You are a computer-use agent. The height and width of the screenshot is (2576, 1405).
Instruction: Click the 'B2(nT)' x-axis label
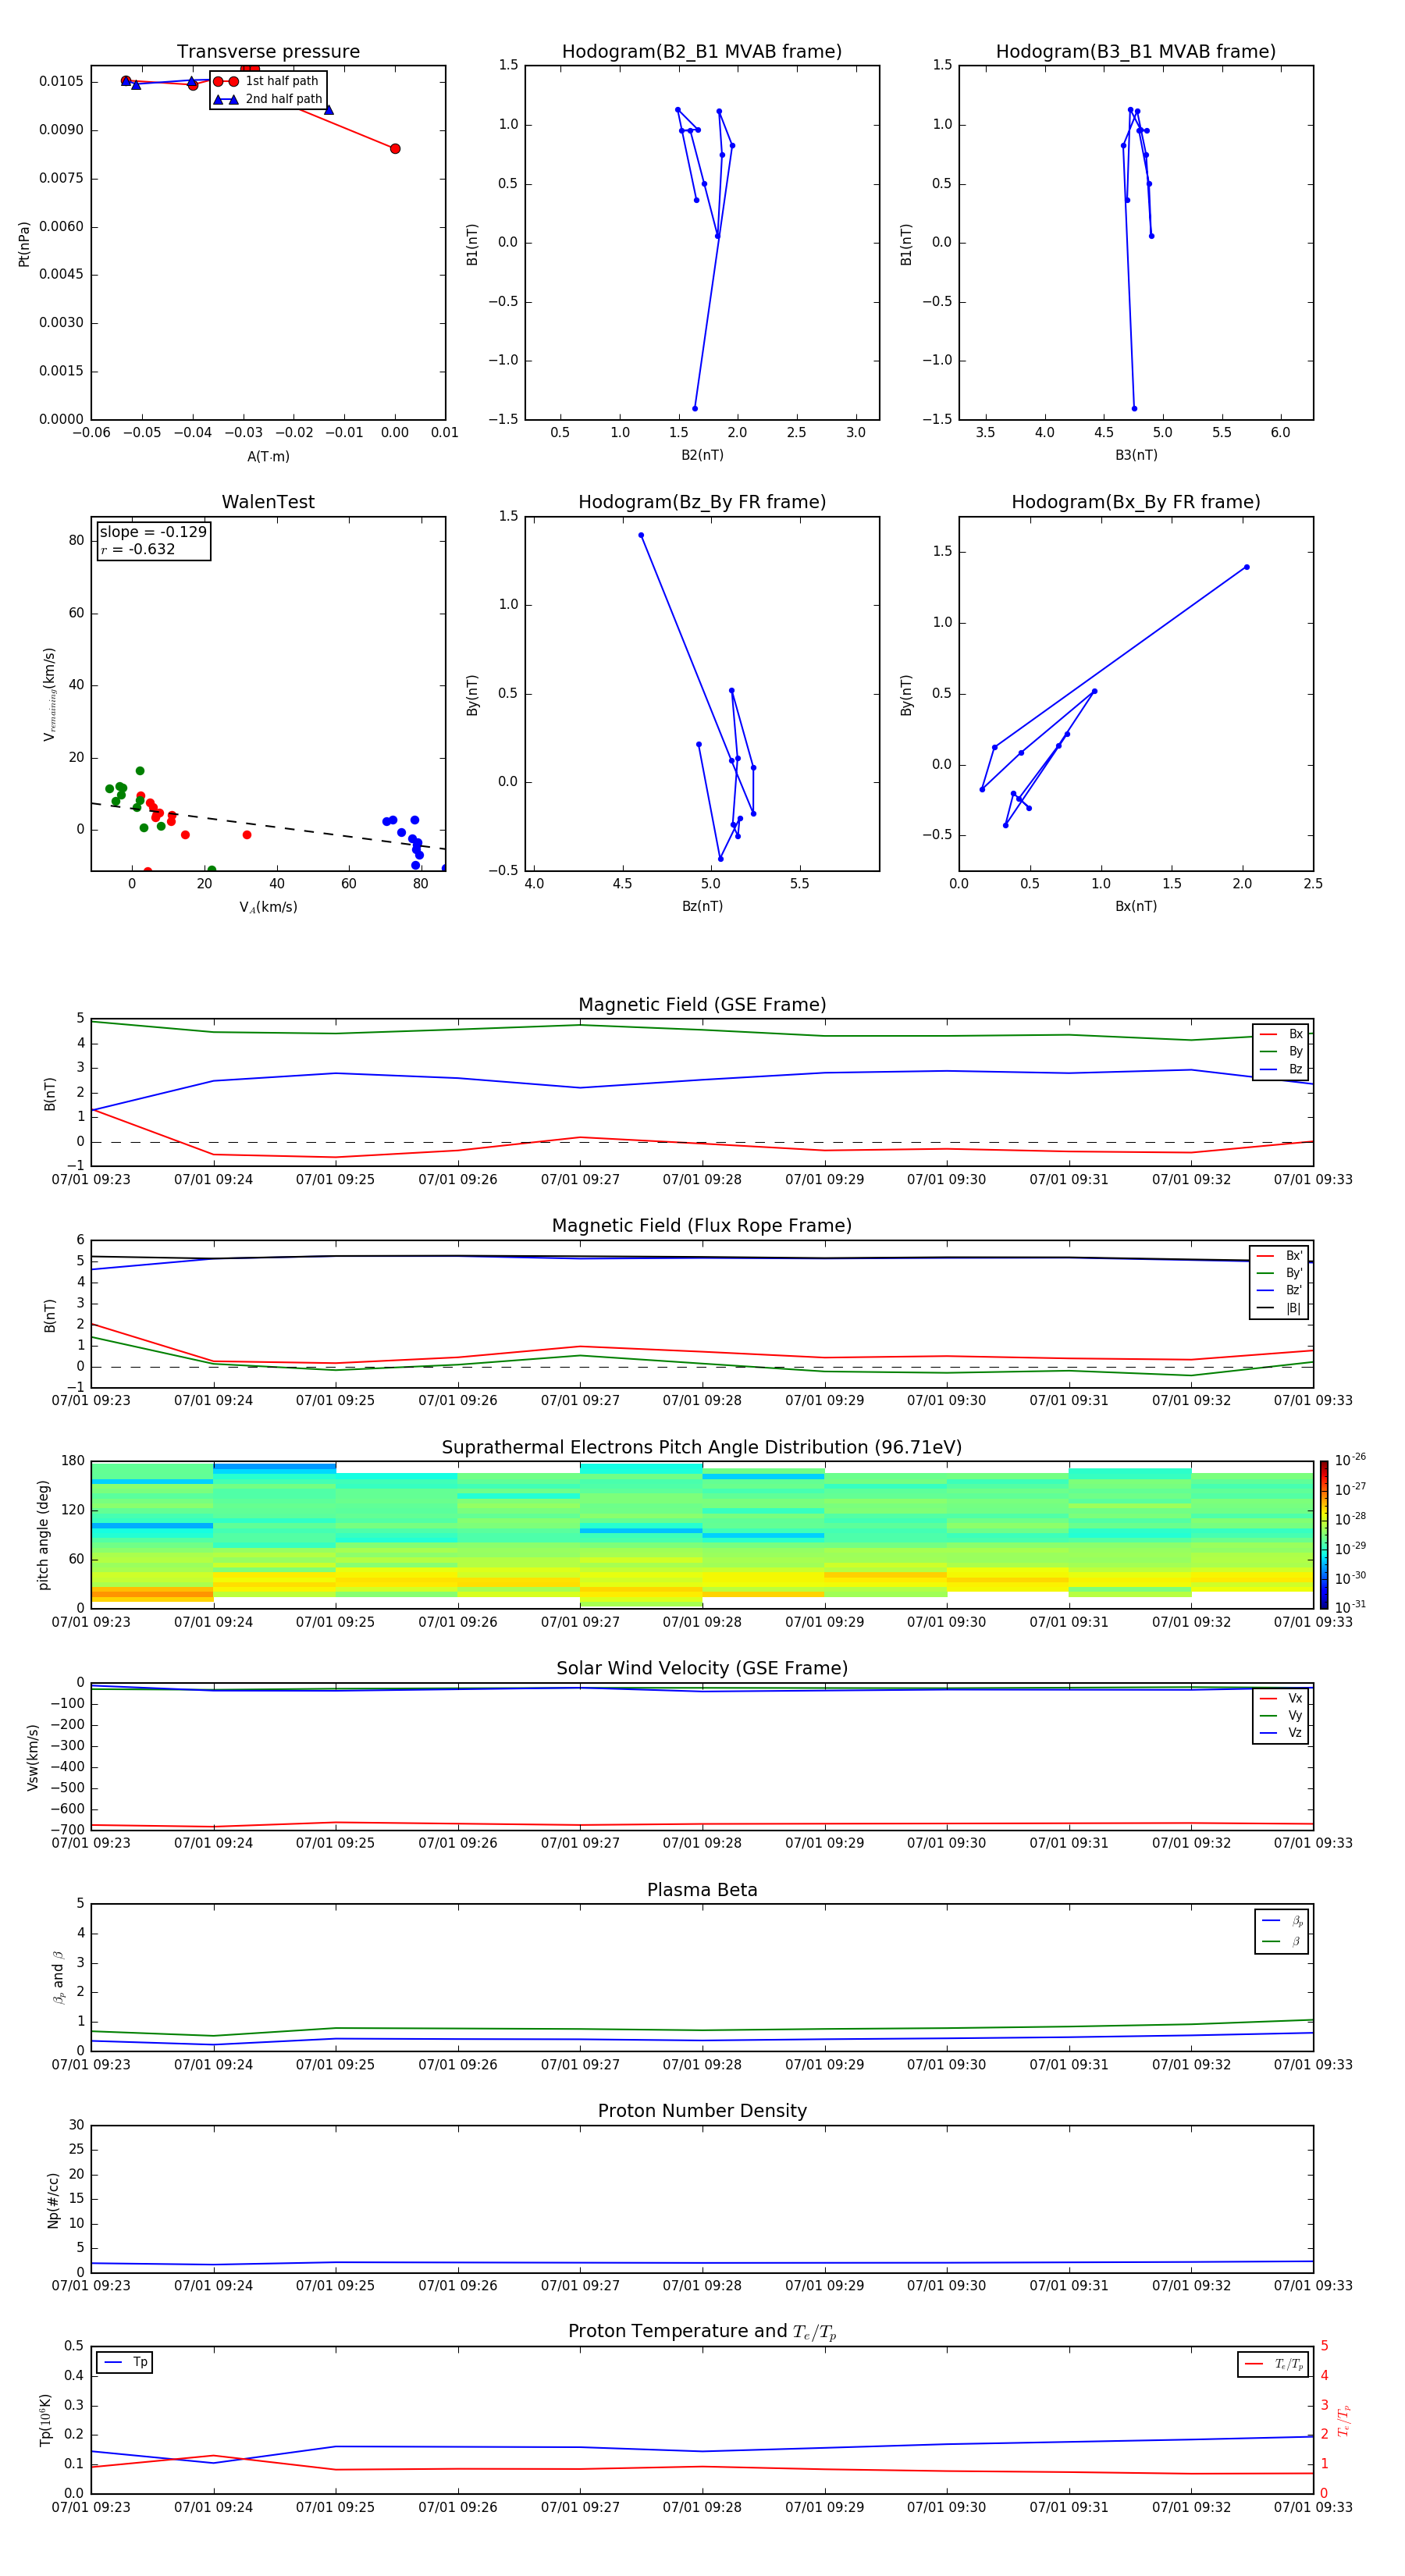[x=702, y=455]
